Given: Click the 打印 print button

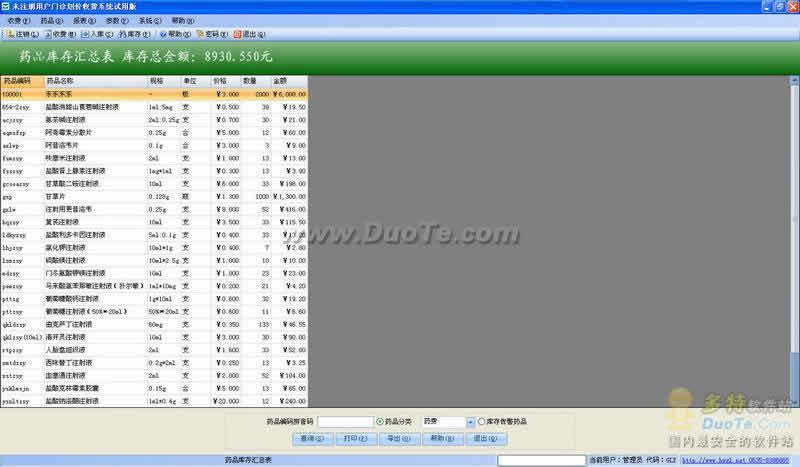Looking at the screenshot, I should pyautogui.click(x=356, y=438).
